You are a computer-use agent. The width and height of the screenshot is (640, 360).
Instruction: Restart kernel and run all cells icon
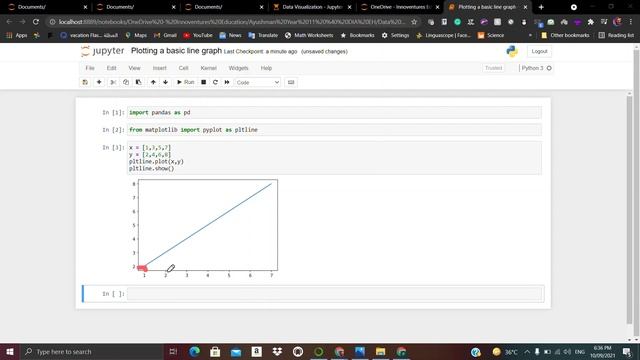point(227,82)
